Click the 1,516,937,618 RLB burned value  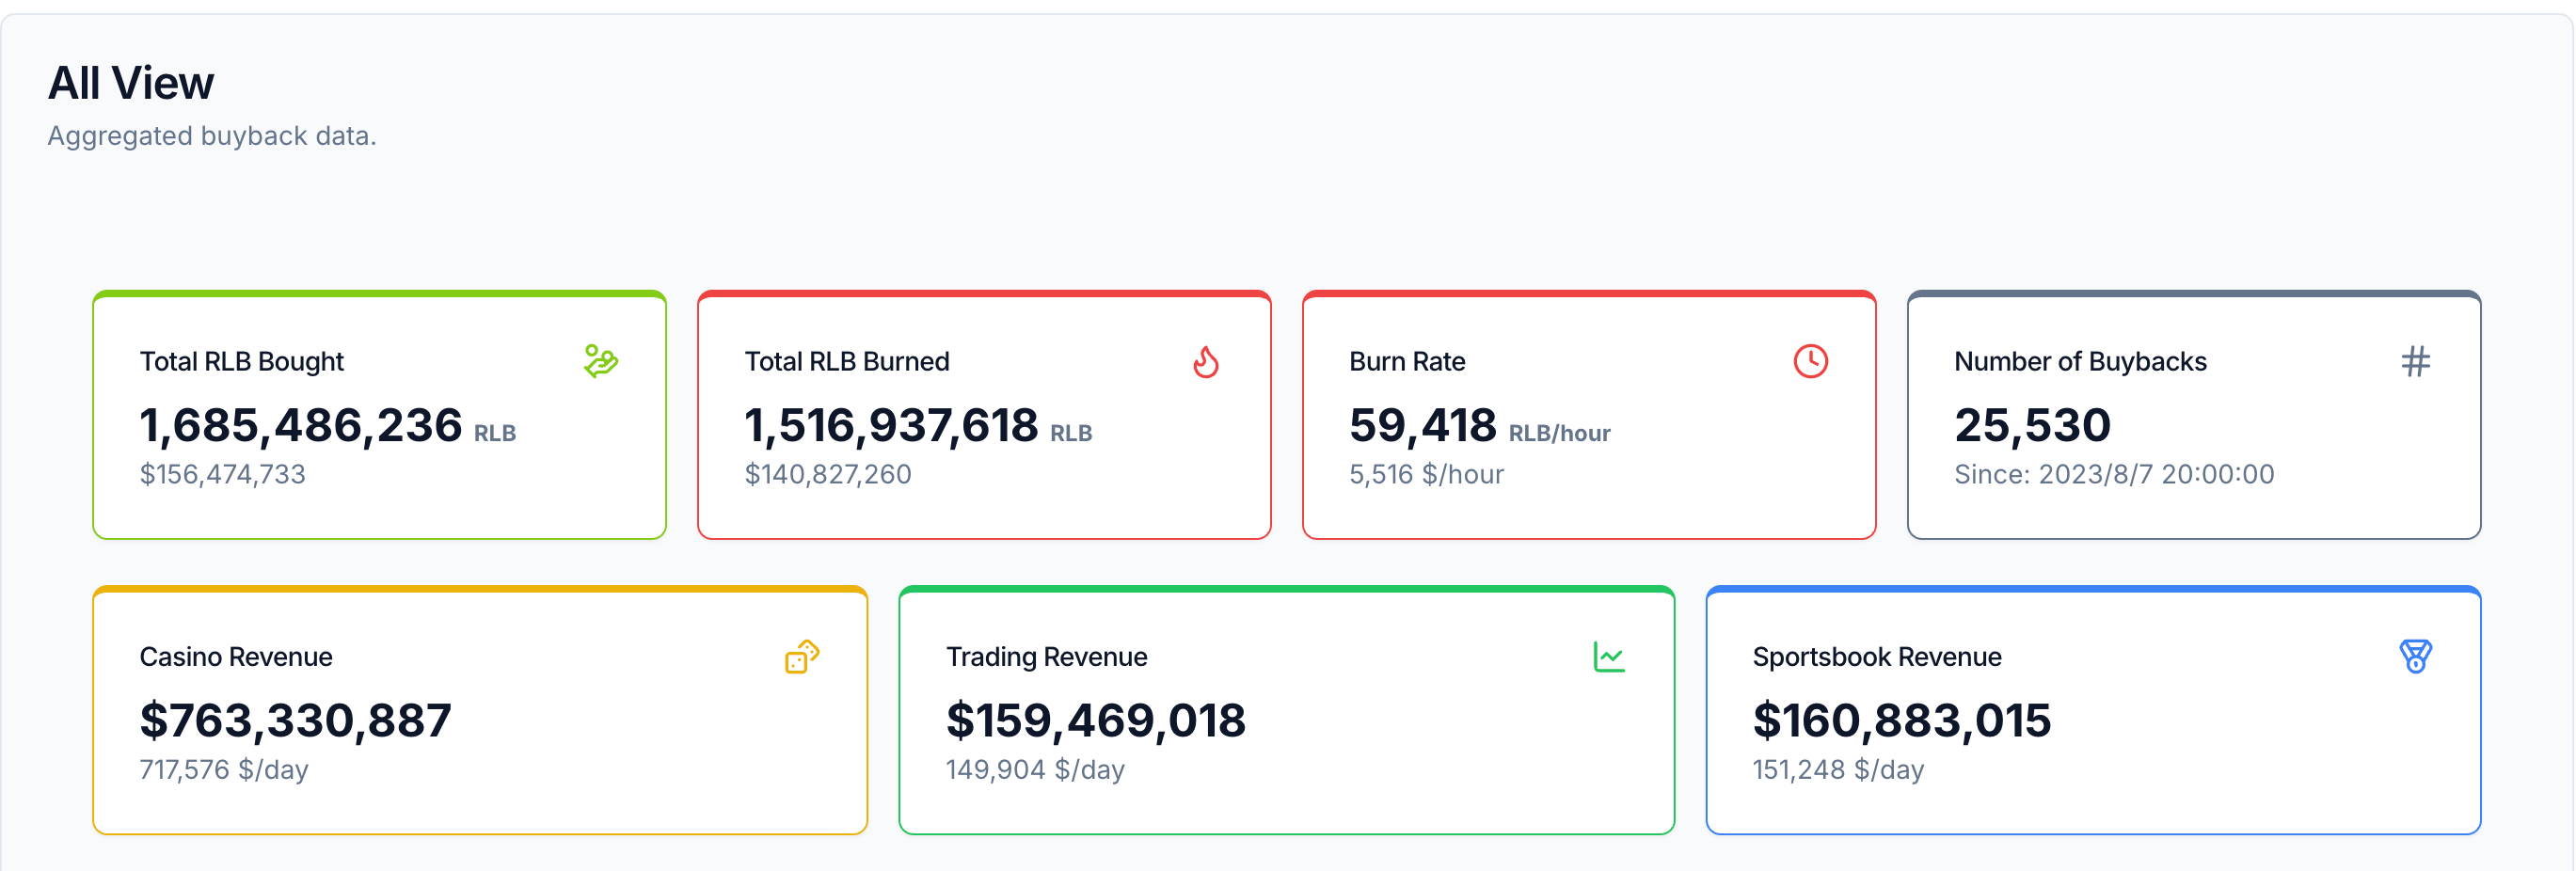(892, 426)
